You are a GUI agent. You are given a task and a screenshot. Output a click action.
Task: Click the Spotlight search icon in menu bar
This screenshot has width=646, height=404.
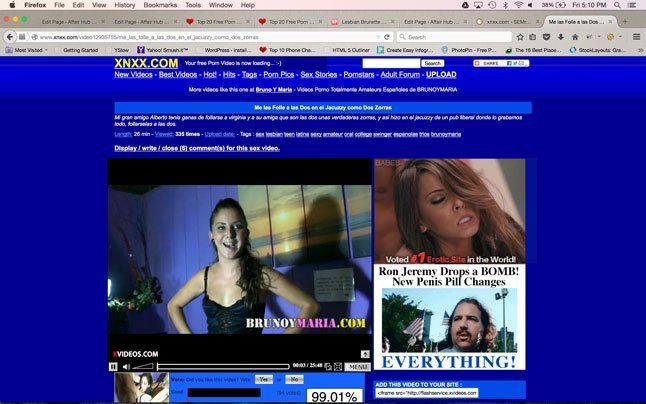(x=615, y=5)
